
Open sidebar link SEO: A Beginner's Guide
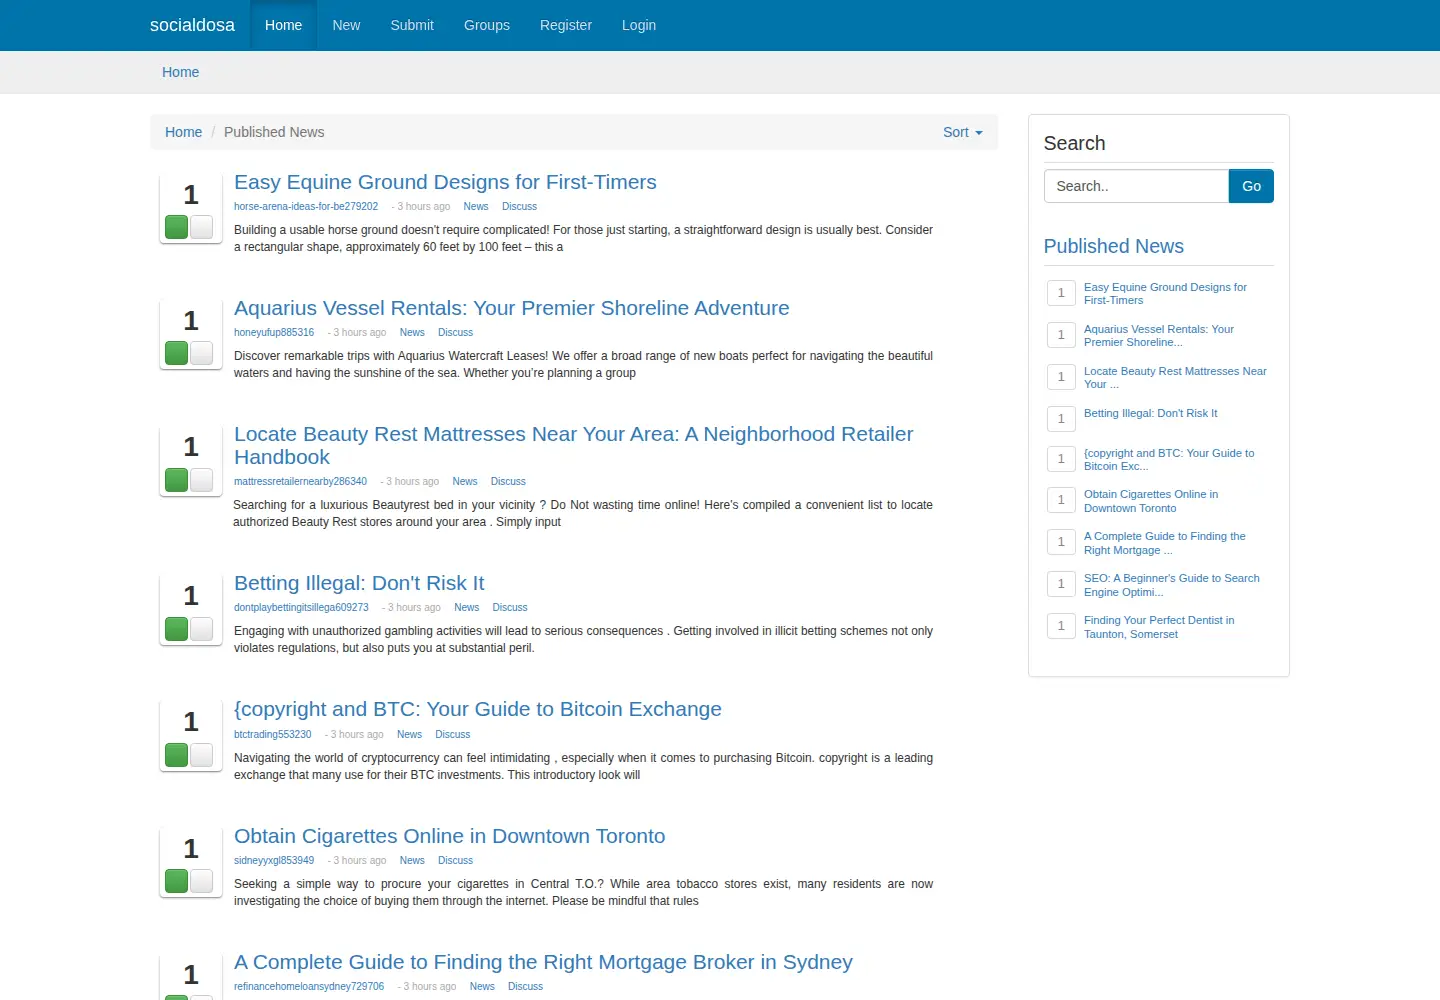[1172, 585]
